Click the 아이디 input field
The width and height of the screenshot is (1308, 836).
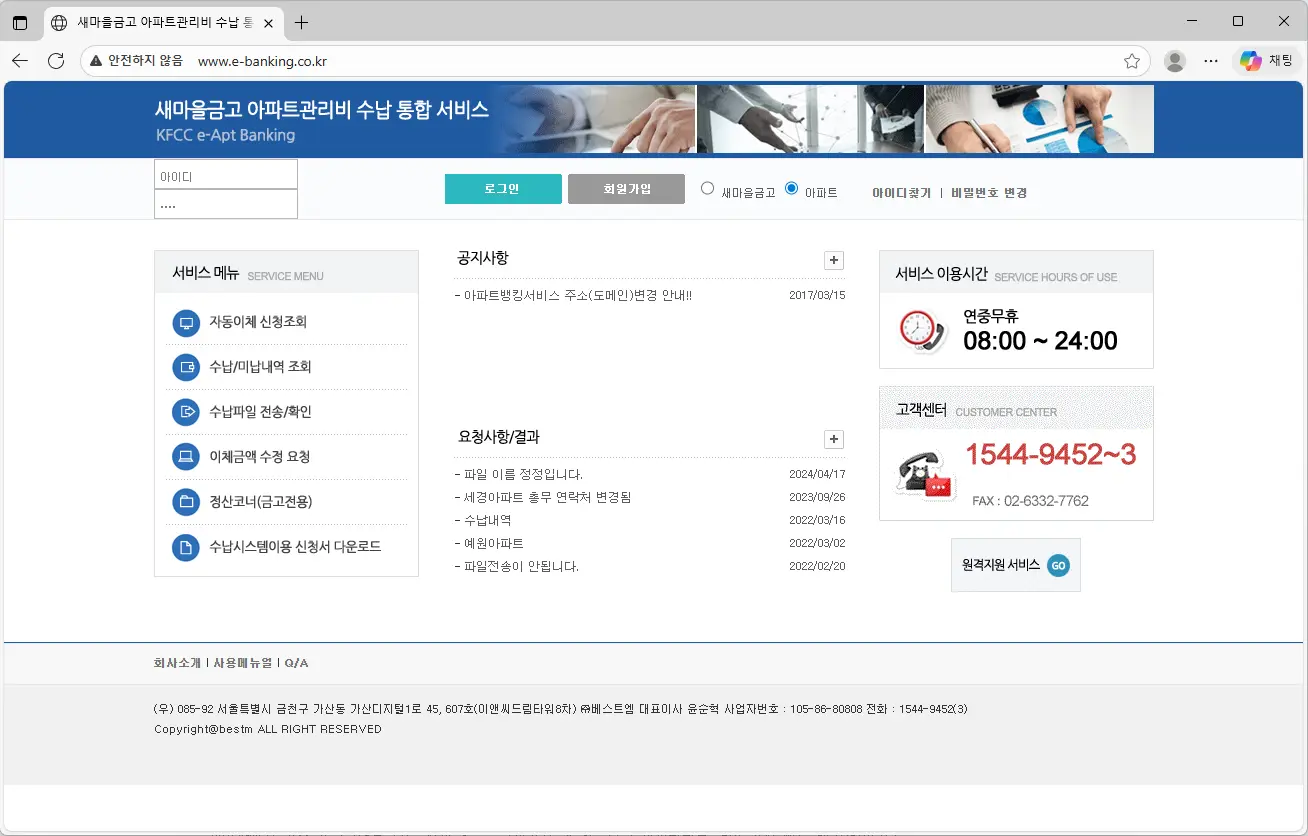(x=225, y=173)
